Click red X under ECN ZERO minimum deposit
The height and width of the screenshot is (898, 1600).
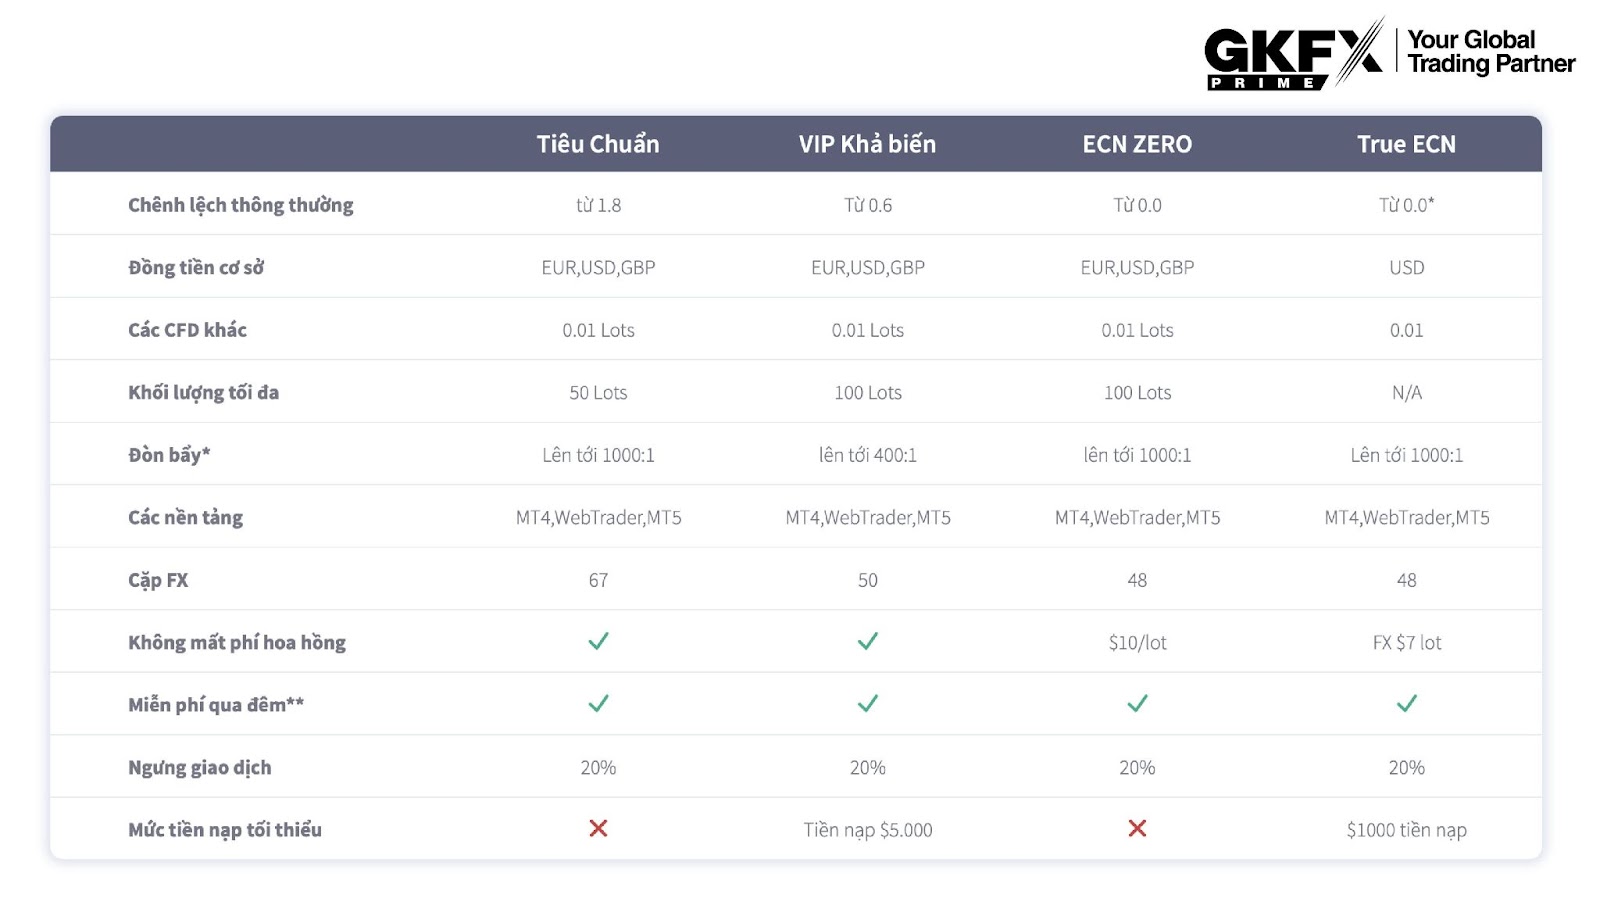tap(1137, 828)
